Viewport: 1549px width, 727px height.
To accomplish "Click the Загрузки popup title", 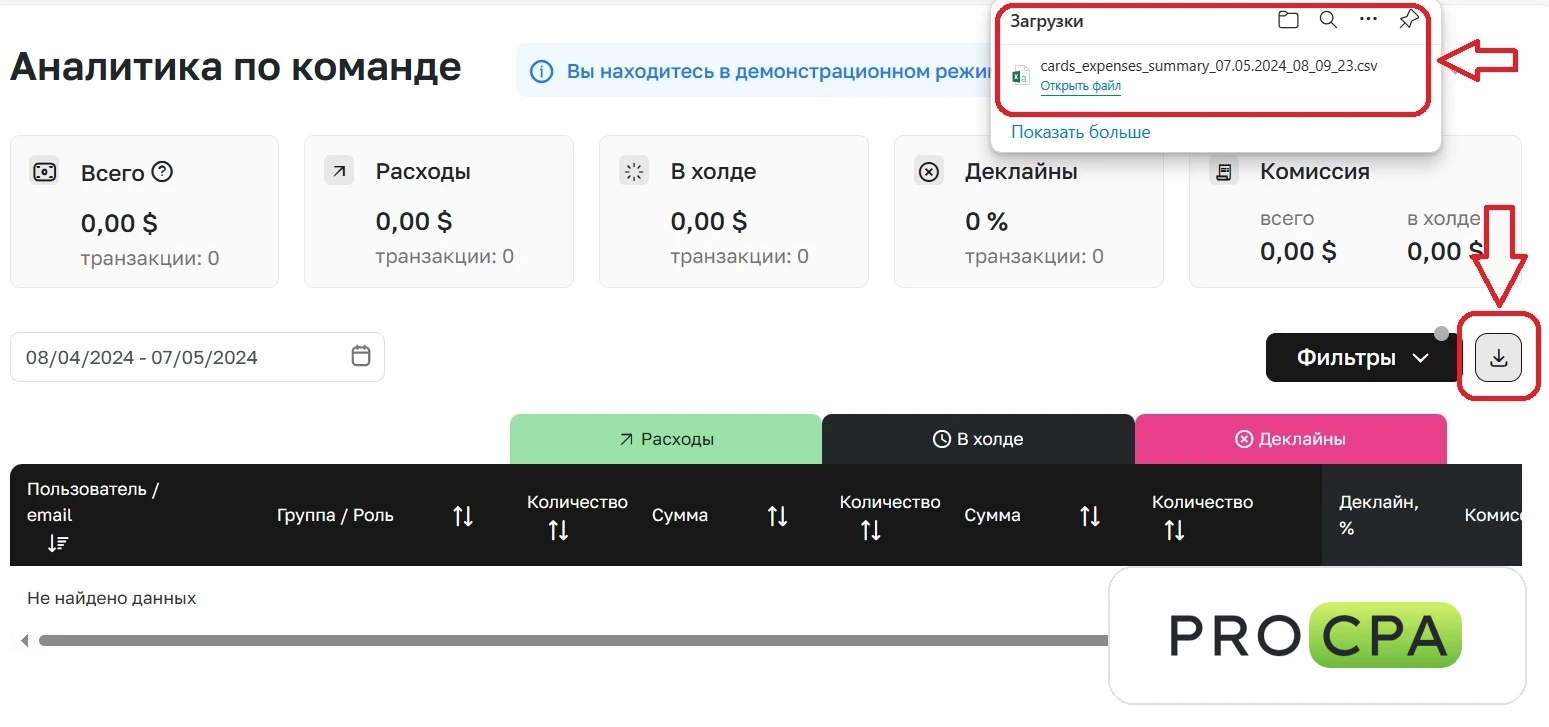I will point(1047,21).
